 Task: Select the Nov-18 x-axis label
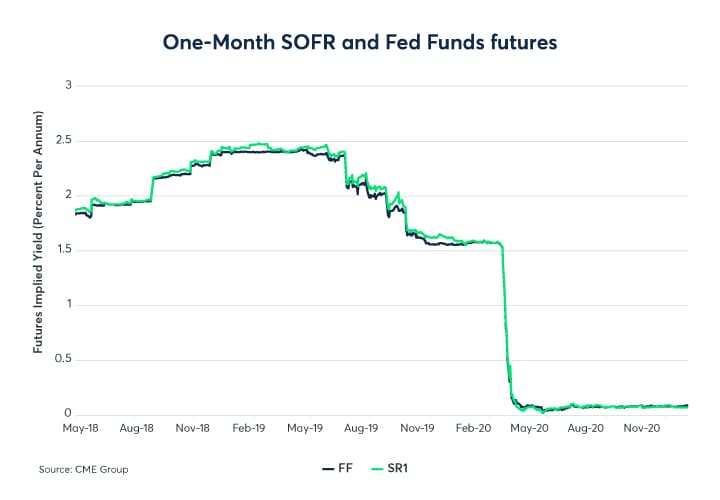(191, 427)
